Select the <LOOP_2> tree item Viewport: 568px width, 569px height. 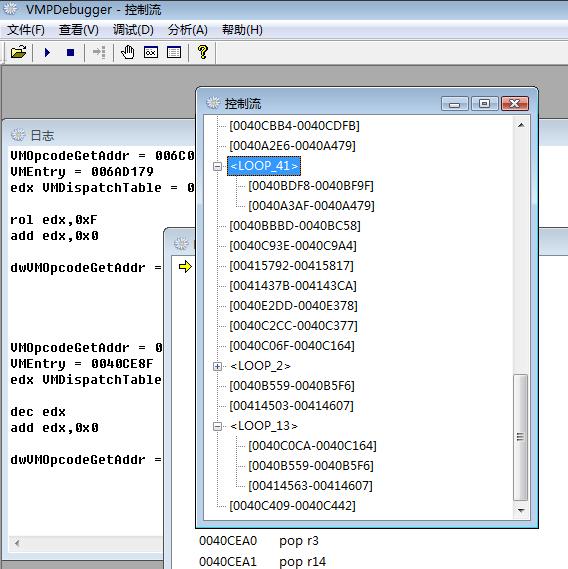pos(260,366)
